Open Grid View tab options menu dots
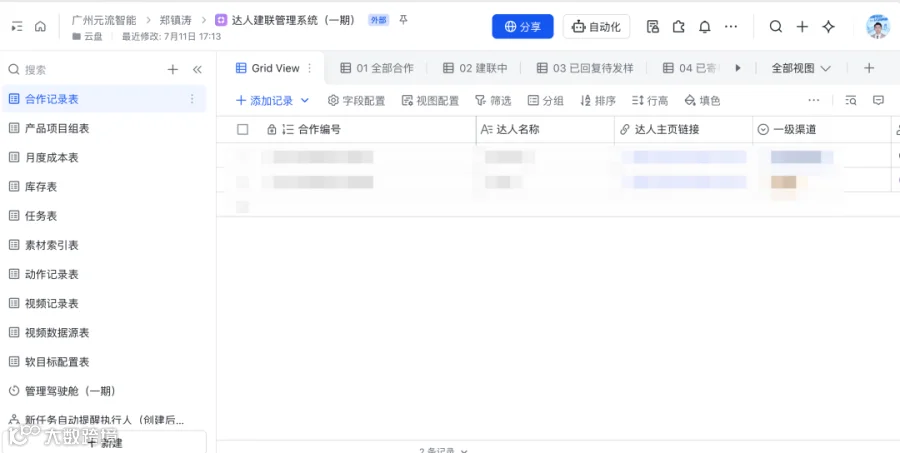 310,68
